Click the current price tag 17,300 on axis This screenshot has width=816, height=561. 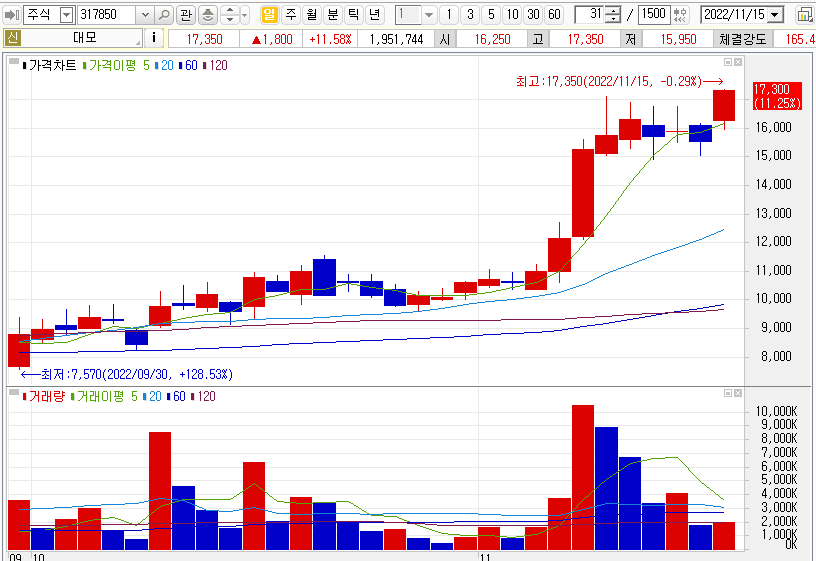coord(777,96)
